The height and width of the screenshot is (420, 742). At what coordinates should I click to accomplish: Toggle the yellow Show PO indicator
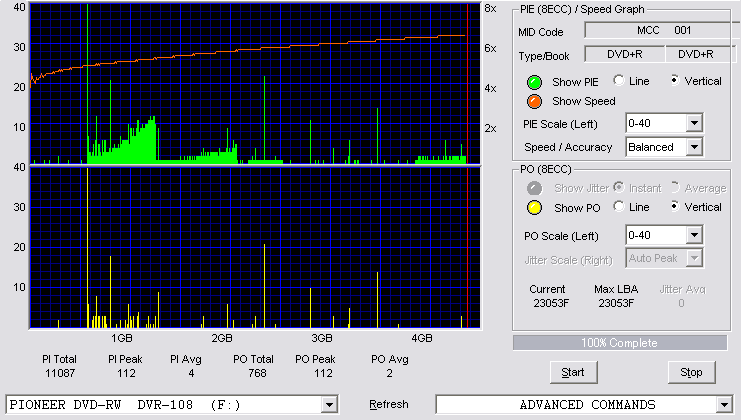coord(534,208)
